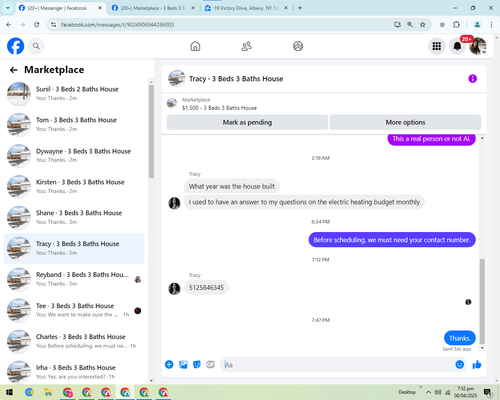
Task: Open a new browser tab
Action: [300, 8]
